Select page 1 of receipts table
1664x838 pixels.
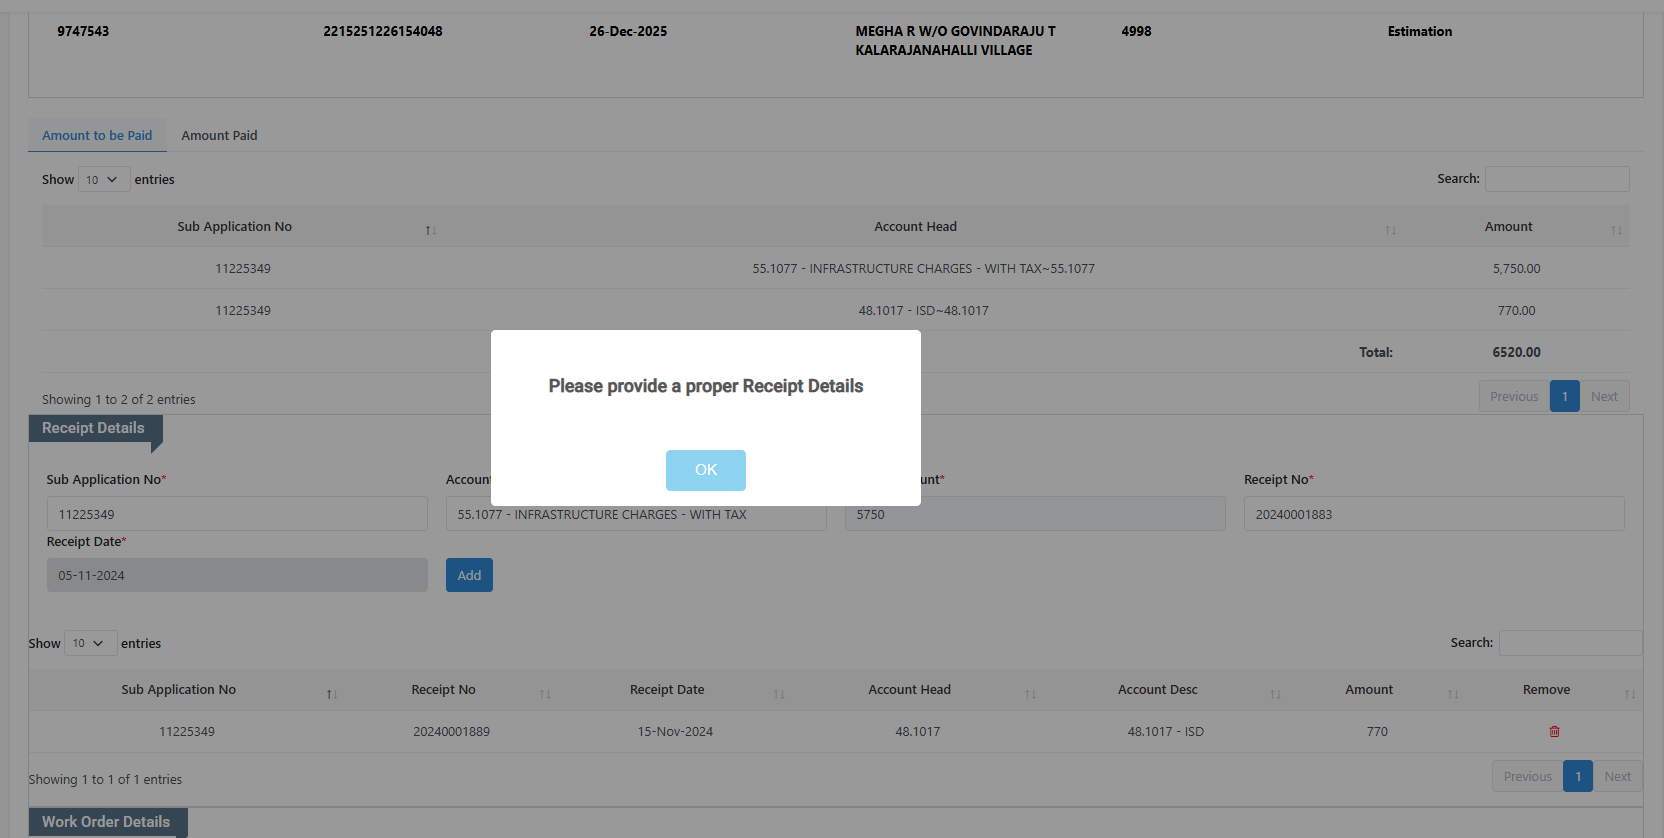coord(1578,777)
